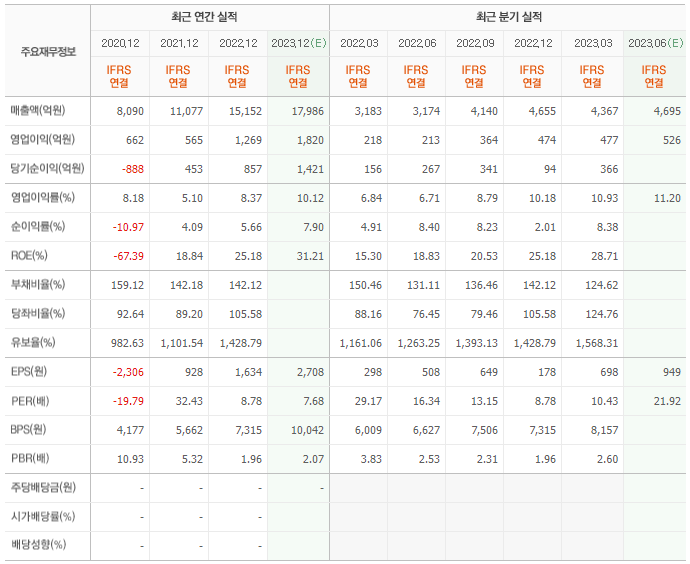
Task: Click the '당좌비율(%)' row label
Action: click(38, 314)
